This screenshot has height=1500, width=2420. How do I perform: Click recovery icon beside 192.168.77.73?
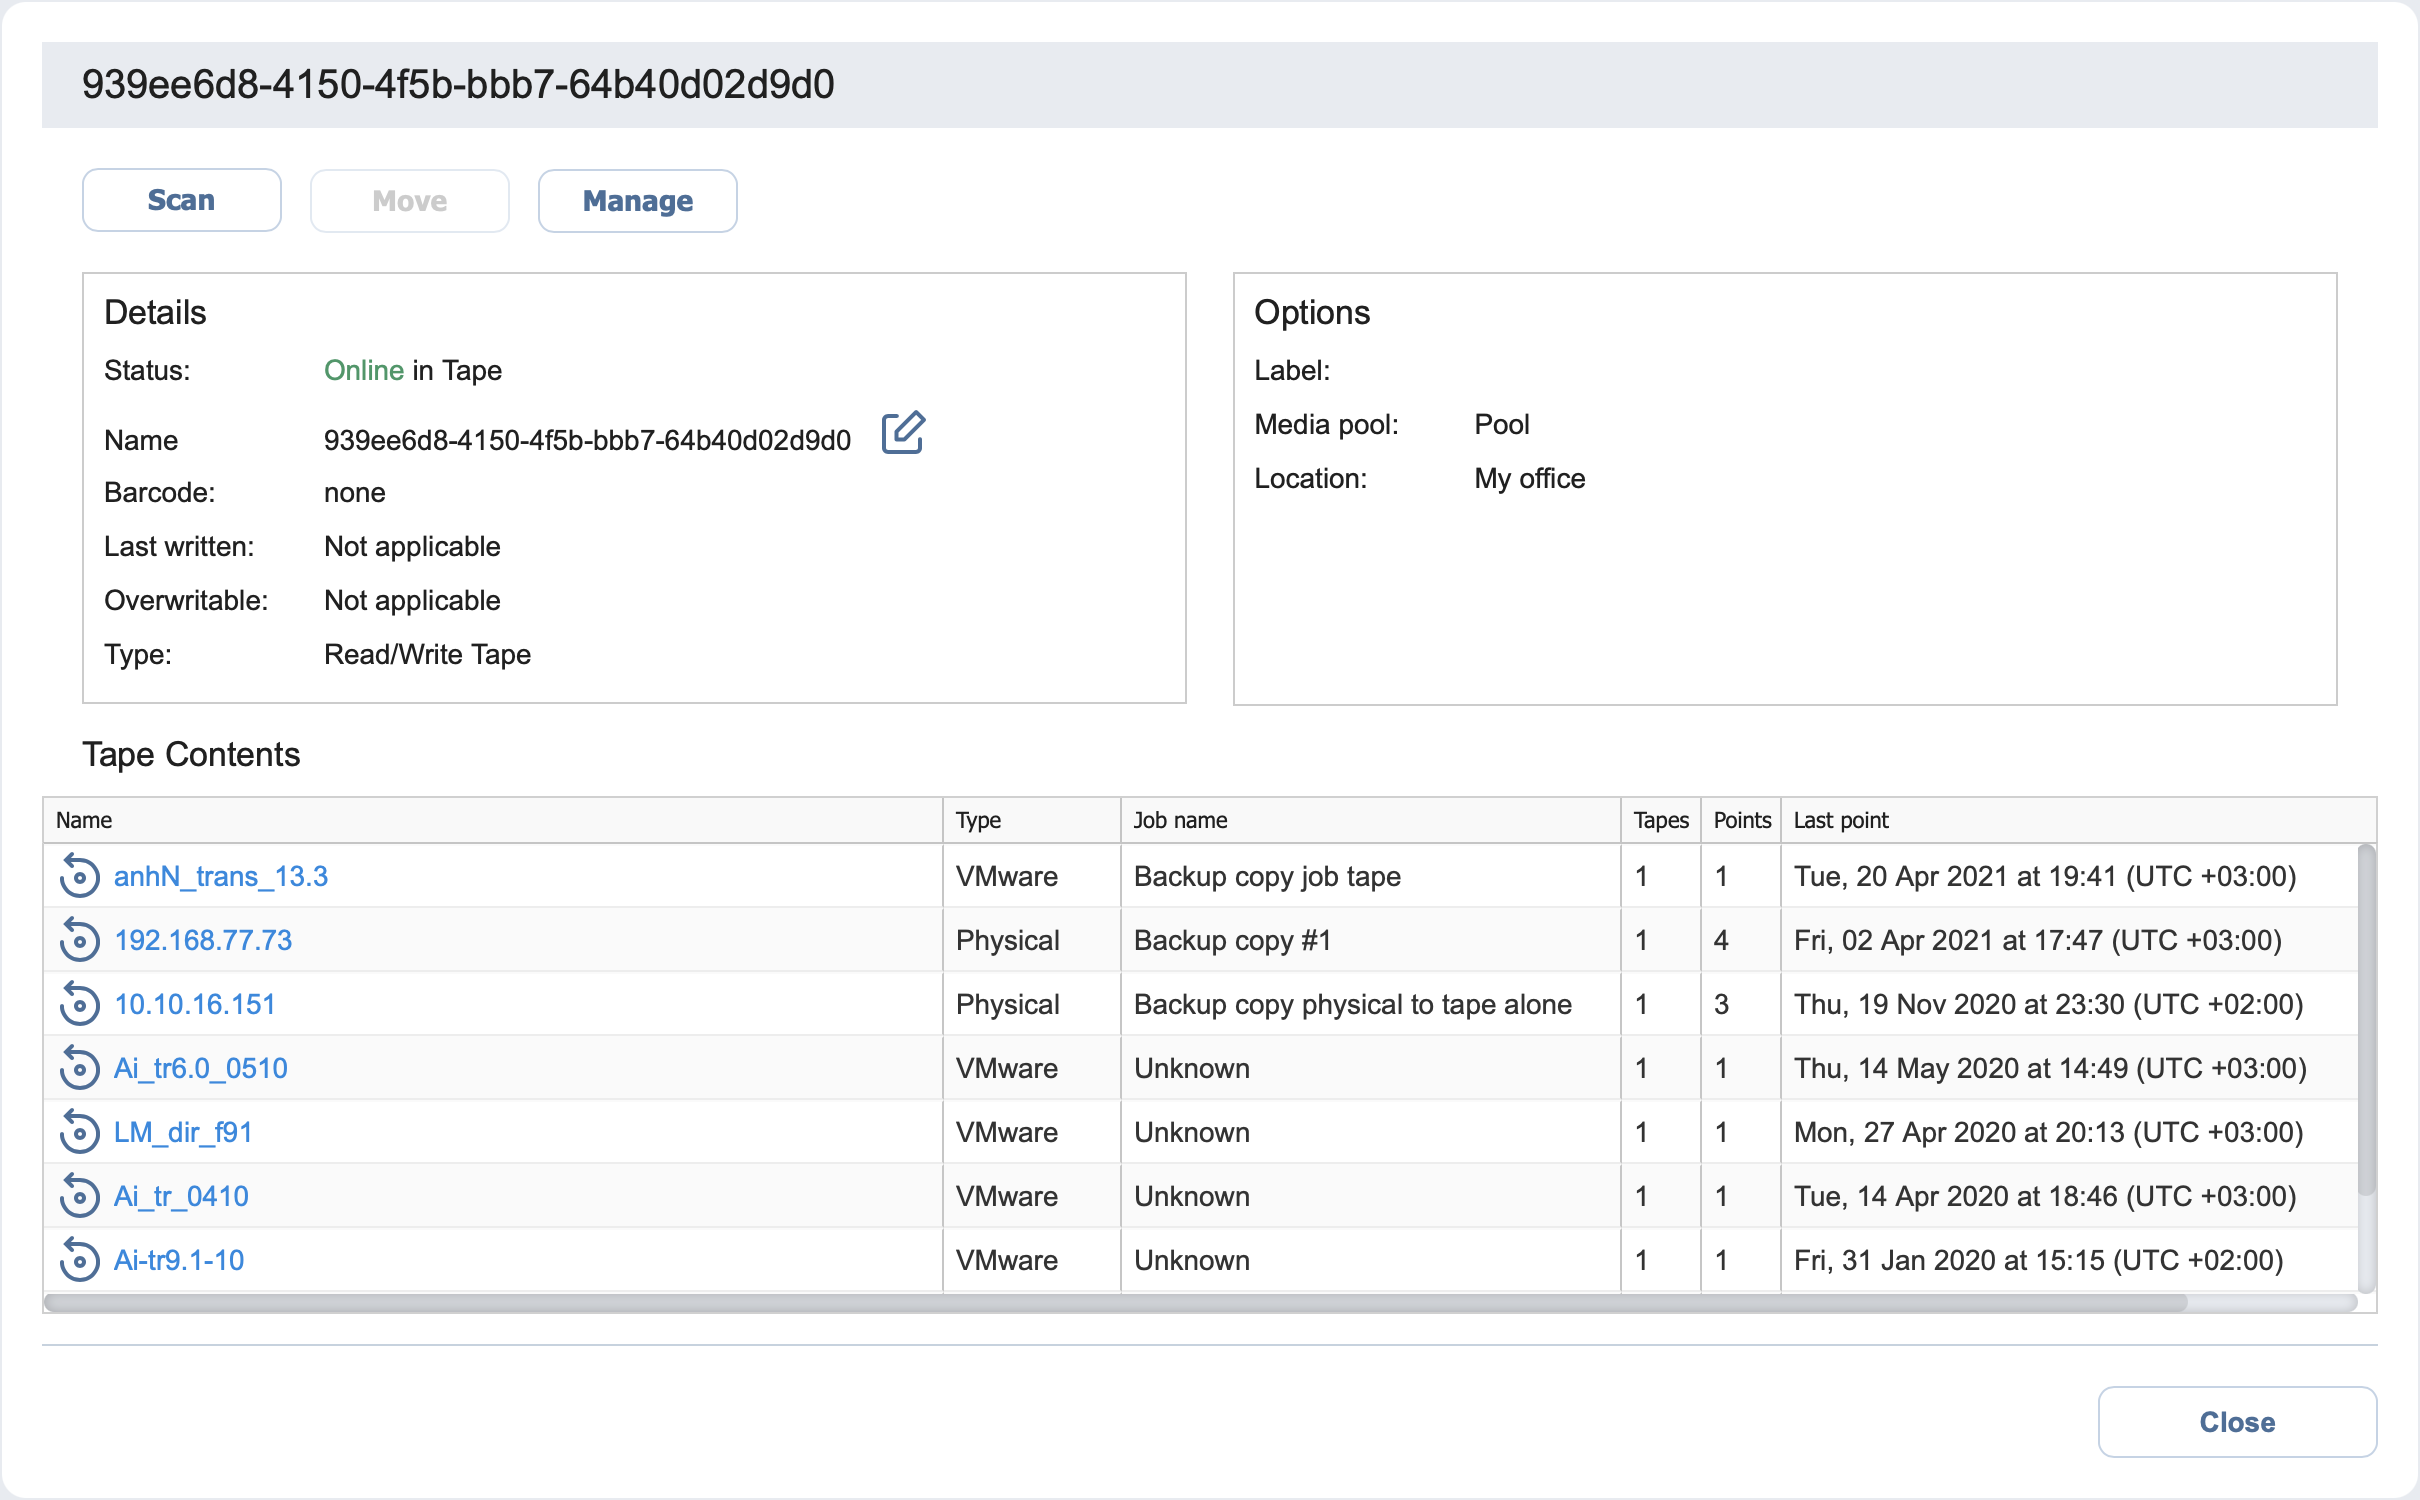click(79, 941)
